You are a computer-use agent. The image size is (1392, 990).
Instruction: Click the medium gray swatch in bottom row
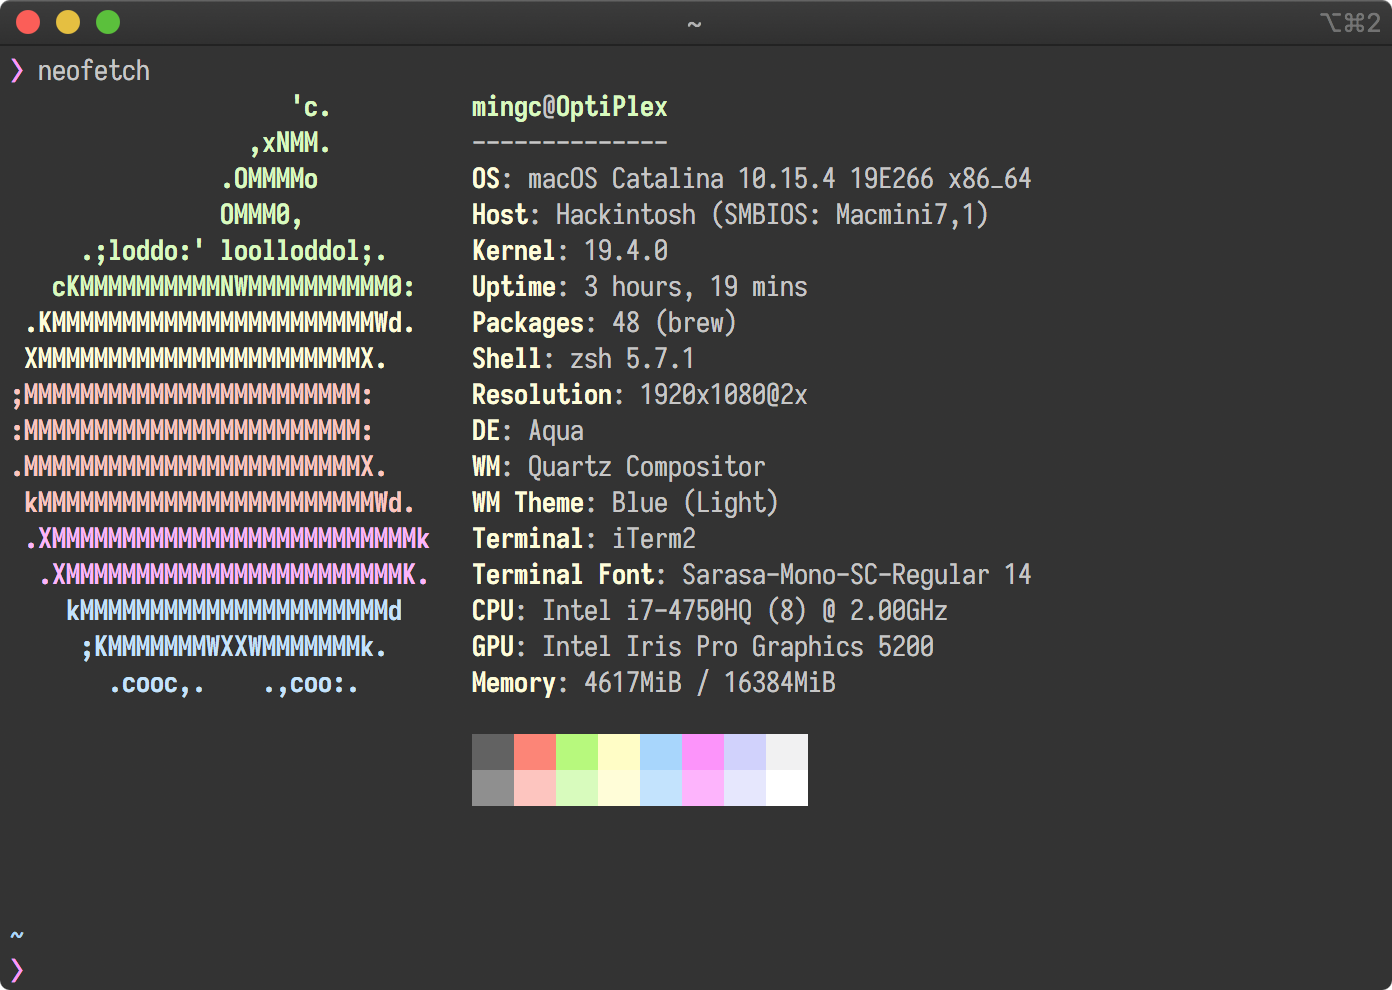(493, 788)
